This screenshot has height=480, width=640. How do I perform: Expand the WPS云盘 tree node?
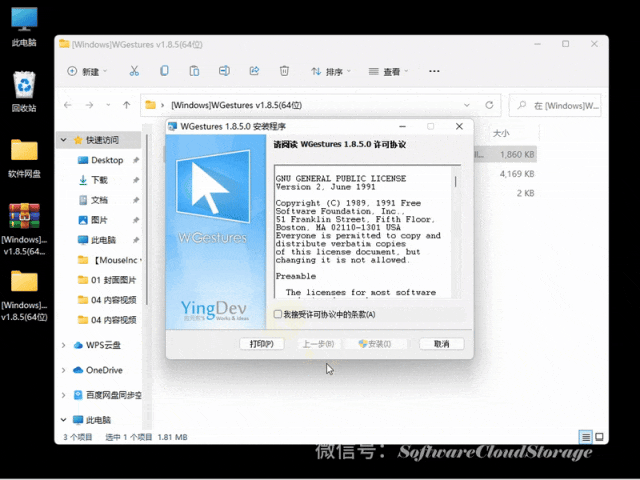(x=64, y=345)
